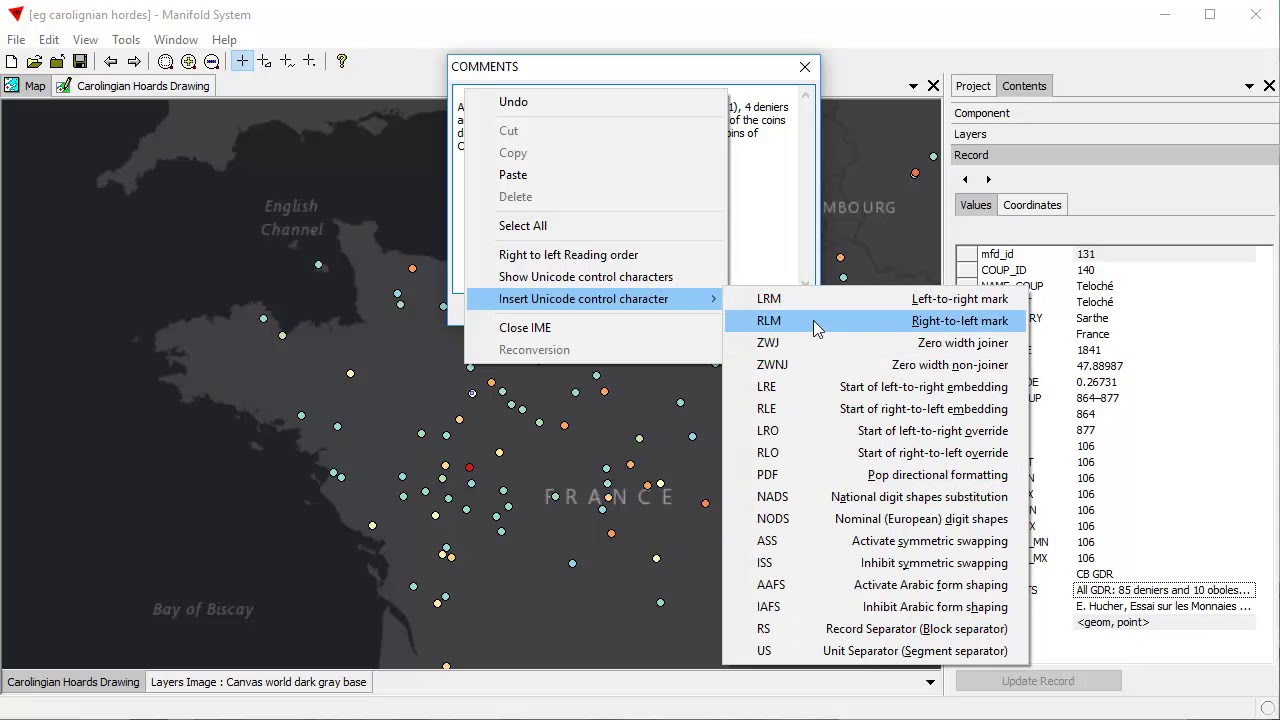Insert RLM Right-to-left mark
The image size is (1280, 720).
[x=875, y=321]
